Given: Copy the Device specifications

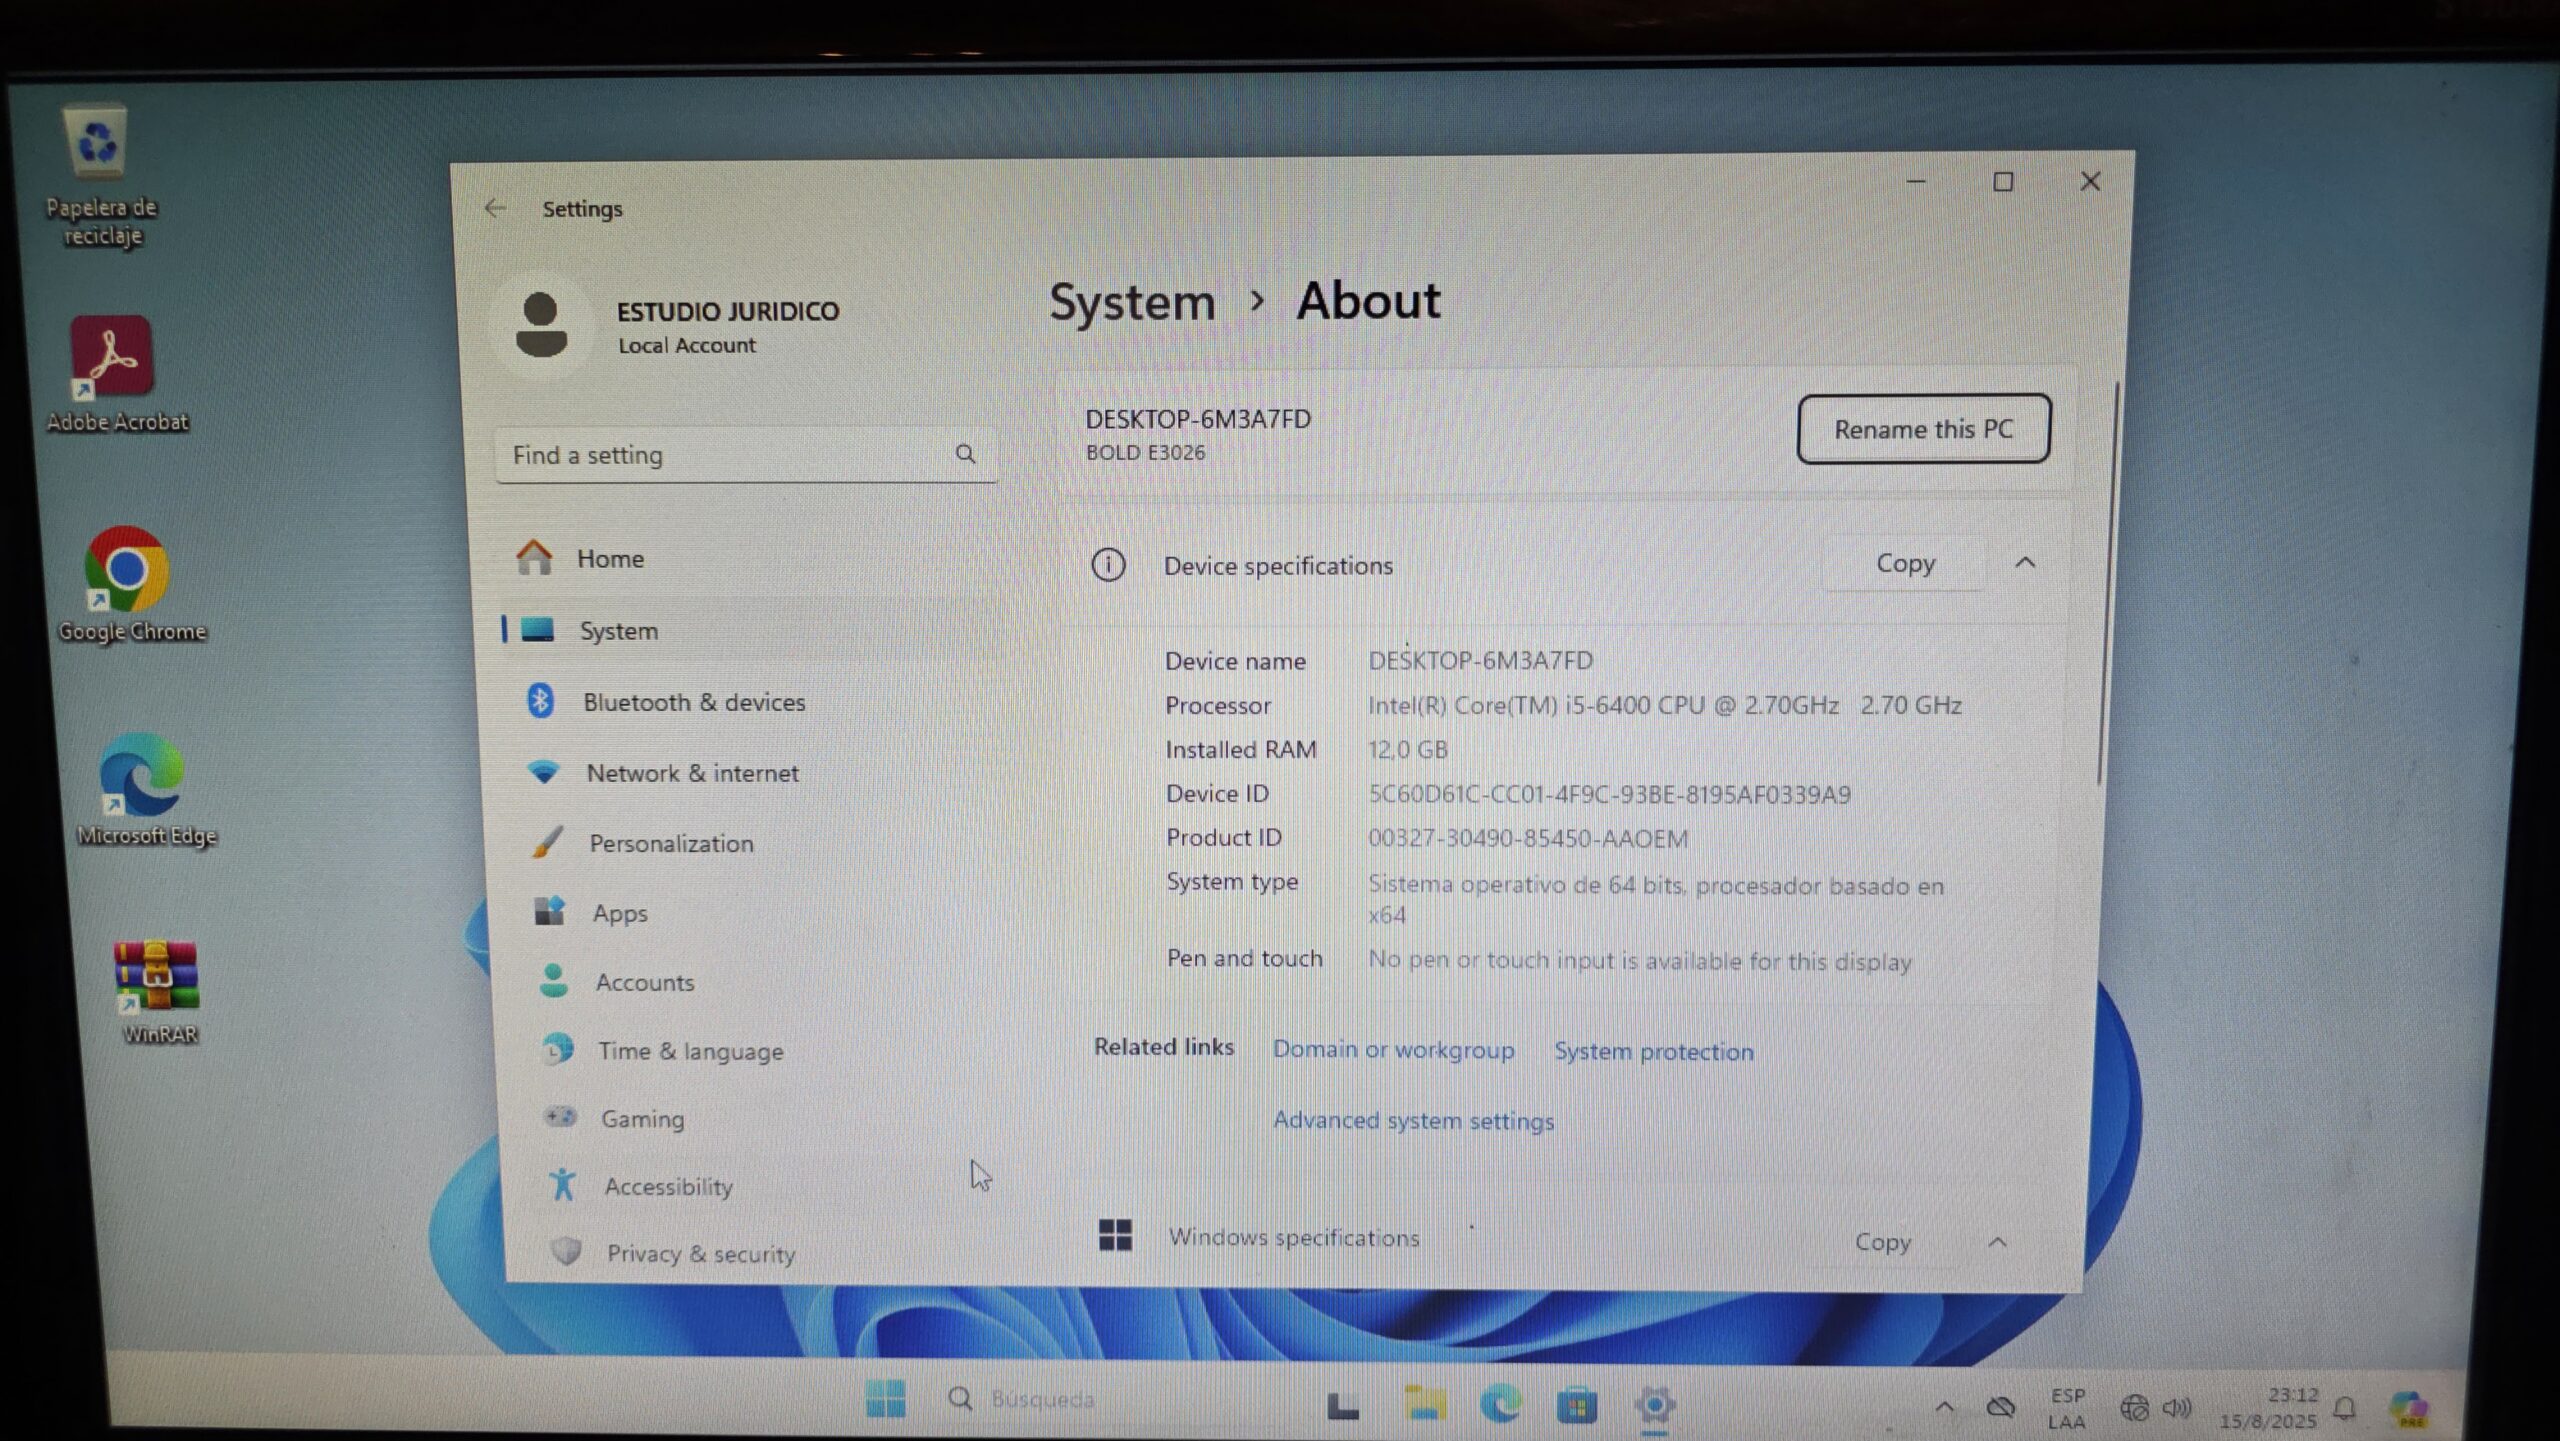Looking at the screenshot, I should (1904, 563).
